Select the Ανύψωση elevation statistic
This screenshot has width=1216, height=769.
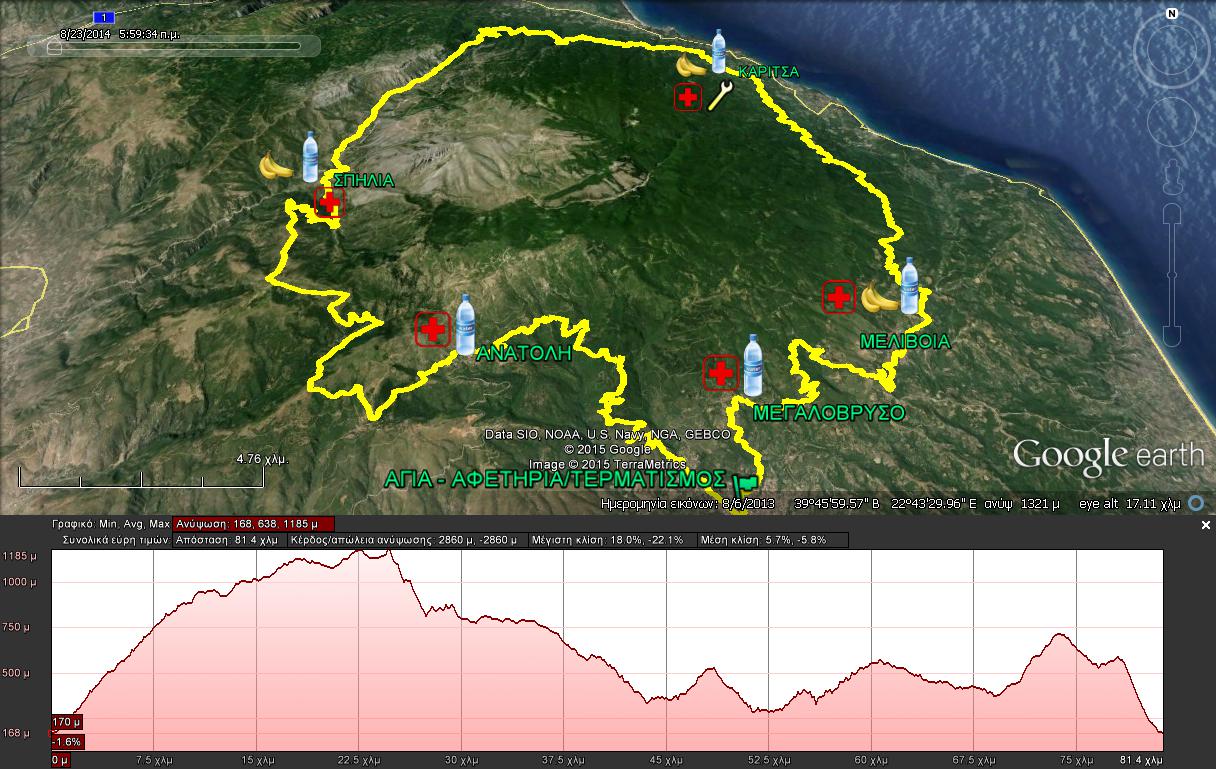(x=253, y=524)
